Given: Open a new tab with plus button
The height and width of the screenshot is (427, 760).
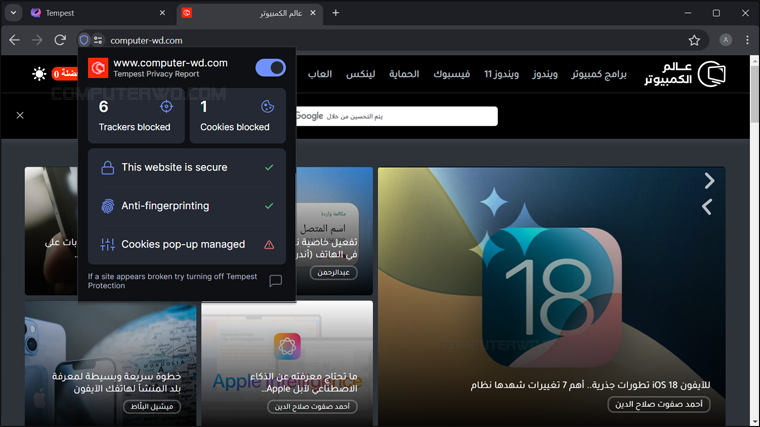Looking at the screenshot, I should coord(335,13).
